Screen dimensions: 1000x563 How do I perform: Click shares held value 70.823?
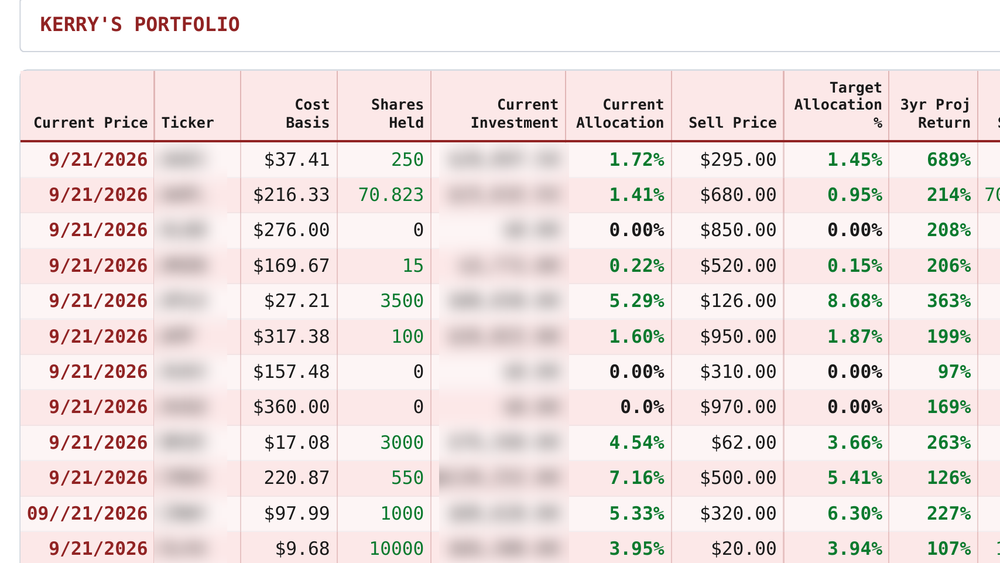pos(391,194)
